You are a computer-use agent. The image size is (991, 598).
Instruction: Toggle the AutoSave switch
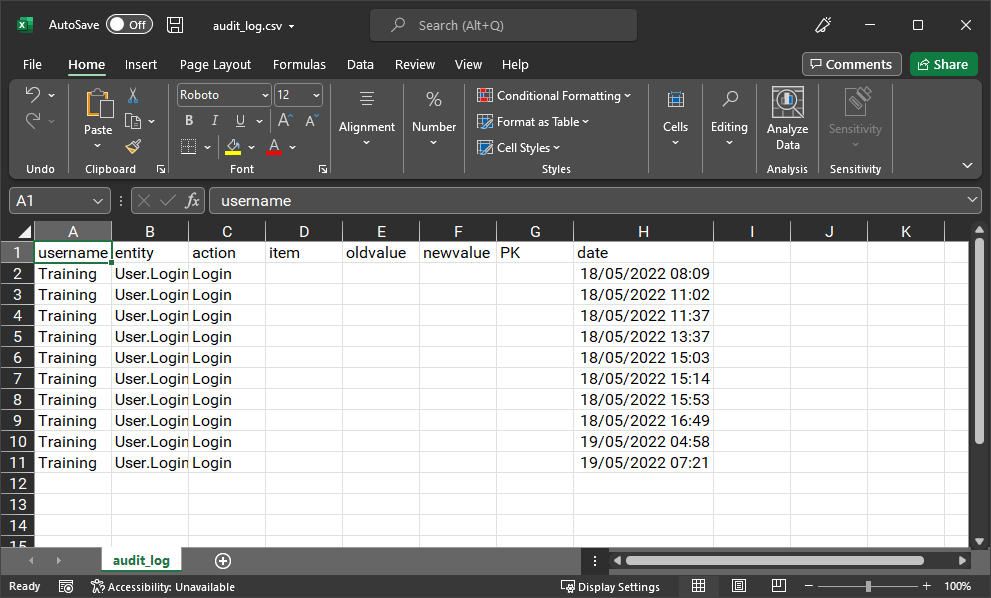click(130, 25)
